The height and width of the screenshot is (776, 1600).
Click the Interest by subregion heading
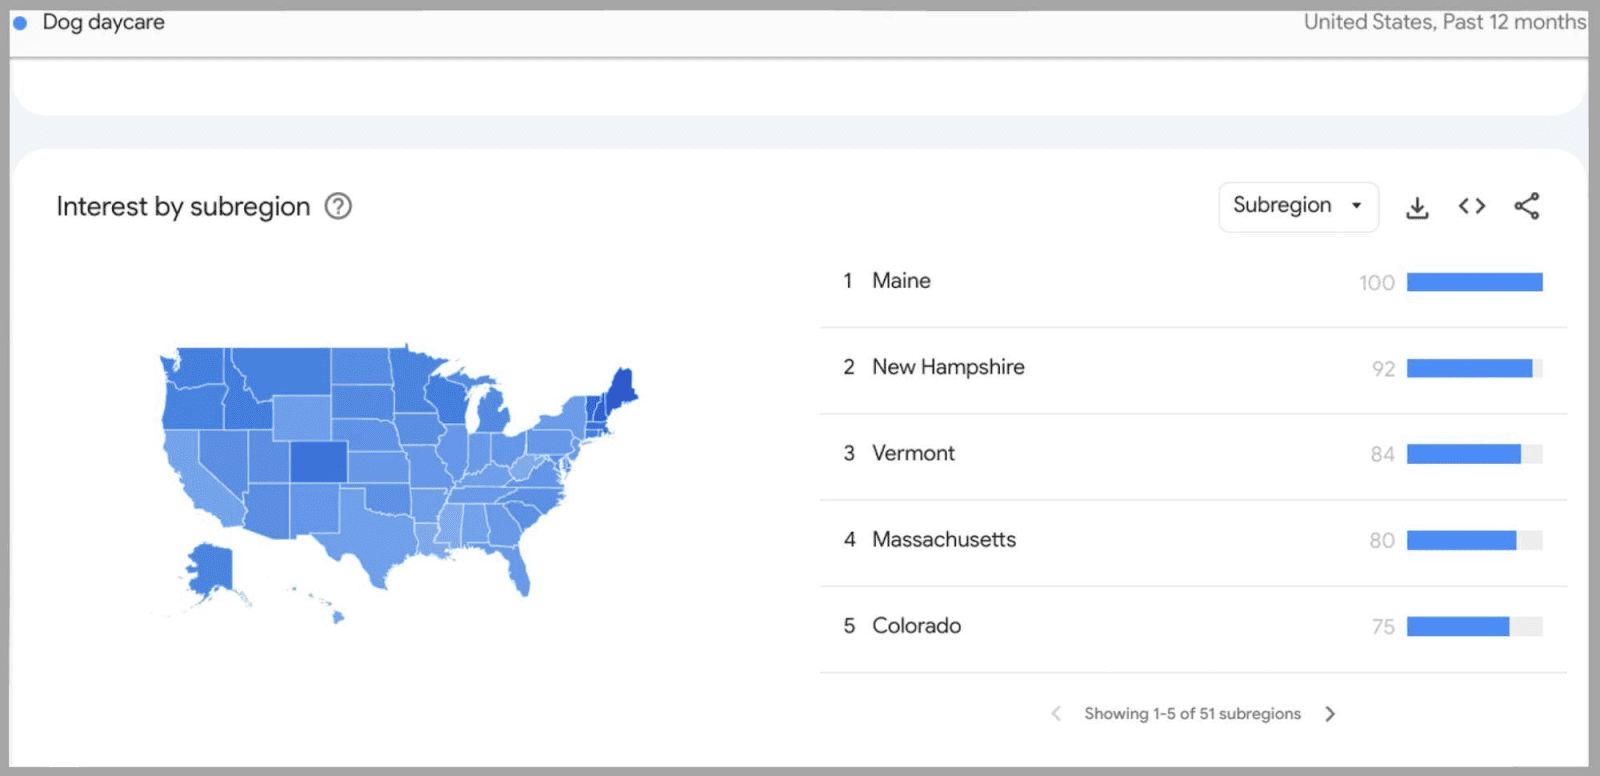[x=183, y=206]
